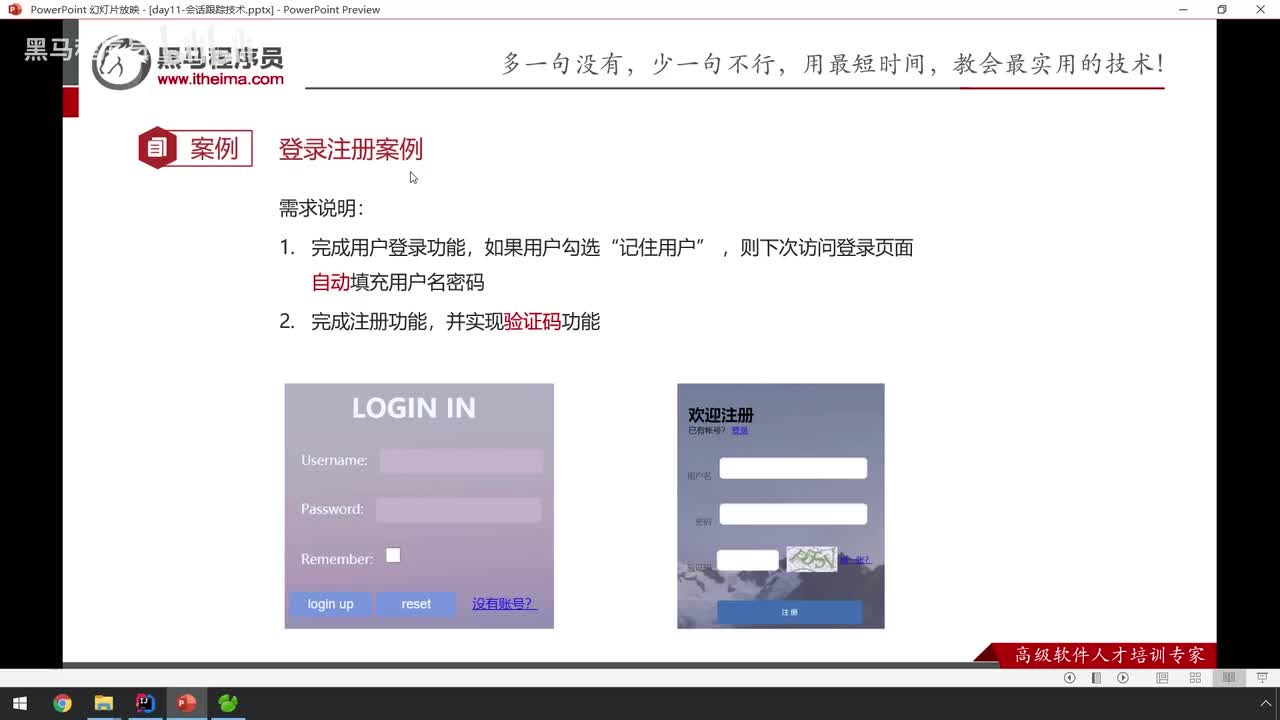Click the 案例 label text
1280x720 pixels.
(214, 149)
